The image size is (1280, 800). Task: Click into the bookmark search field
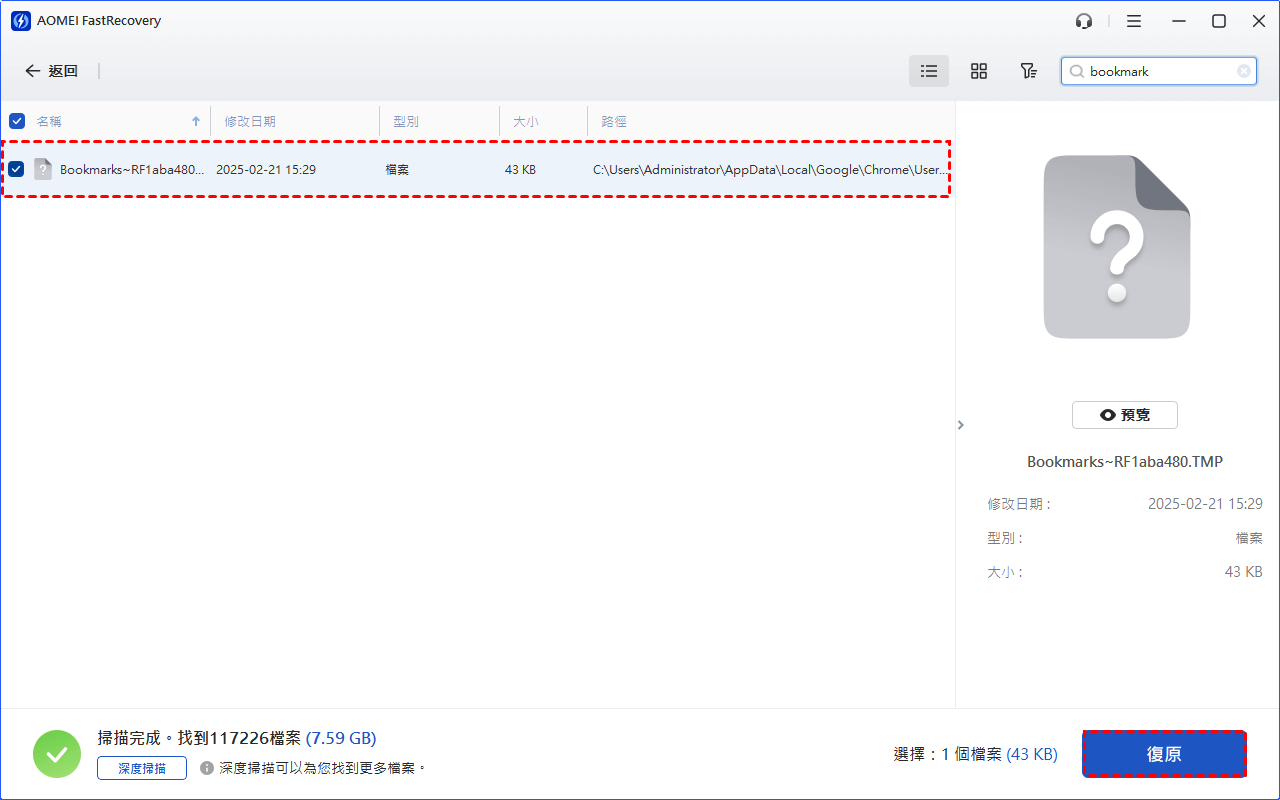(1159, 71)
